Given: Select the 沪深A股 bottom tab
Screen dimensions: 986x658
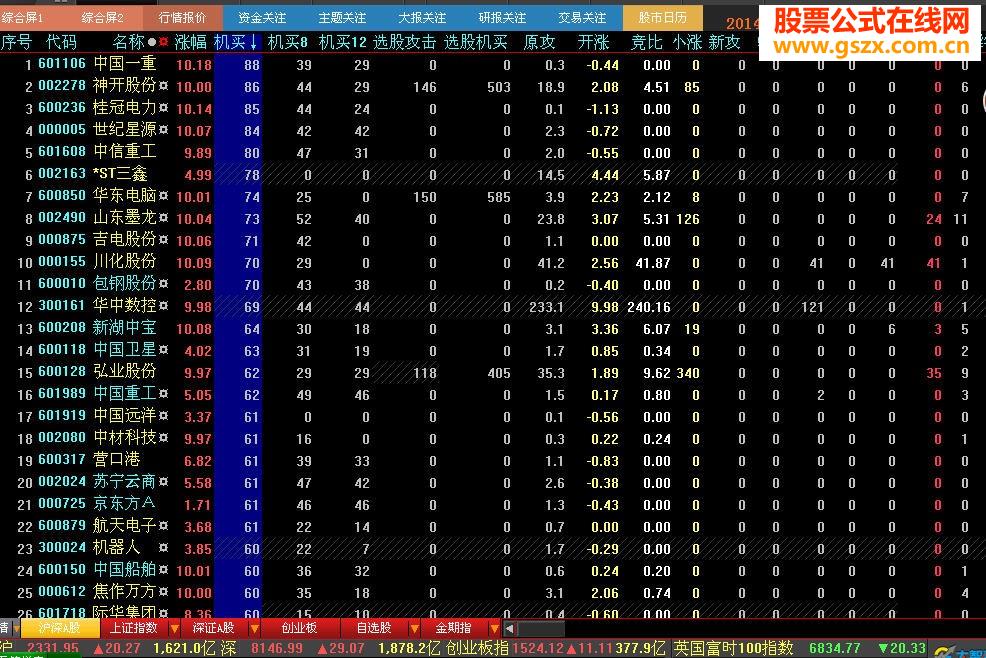Looking at the screenshot, I should tap(59, 628).
